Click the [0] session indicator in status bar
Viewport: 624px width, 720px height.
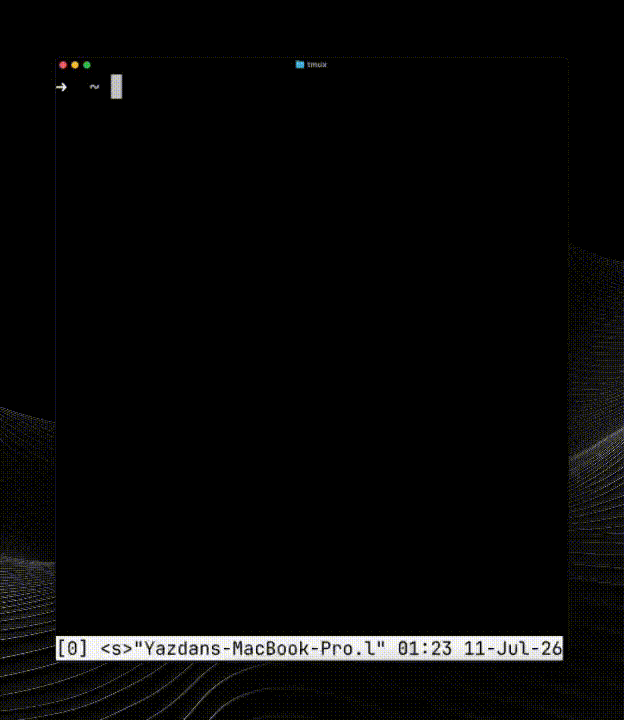(72, 648)
